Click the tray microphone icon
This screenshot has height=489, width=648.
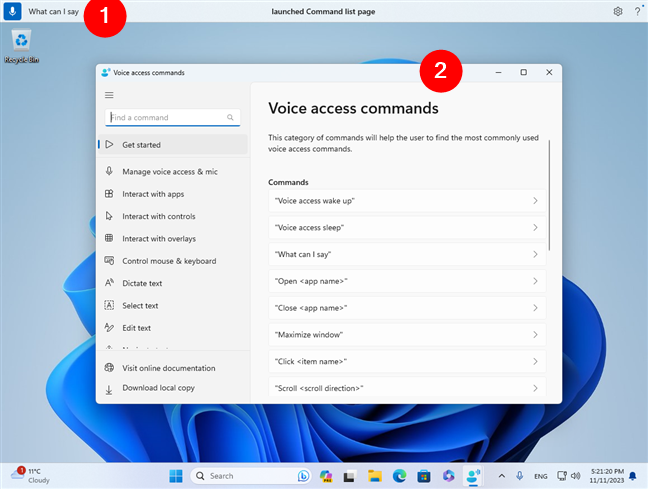[519, 476]
